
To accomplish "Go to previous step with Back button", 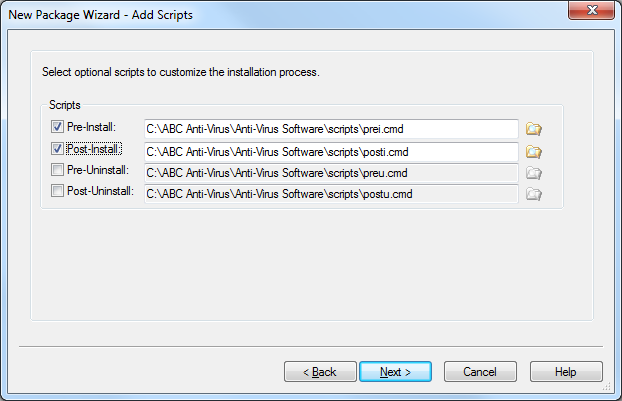I will 320,372.
